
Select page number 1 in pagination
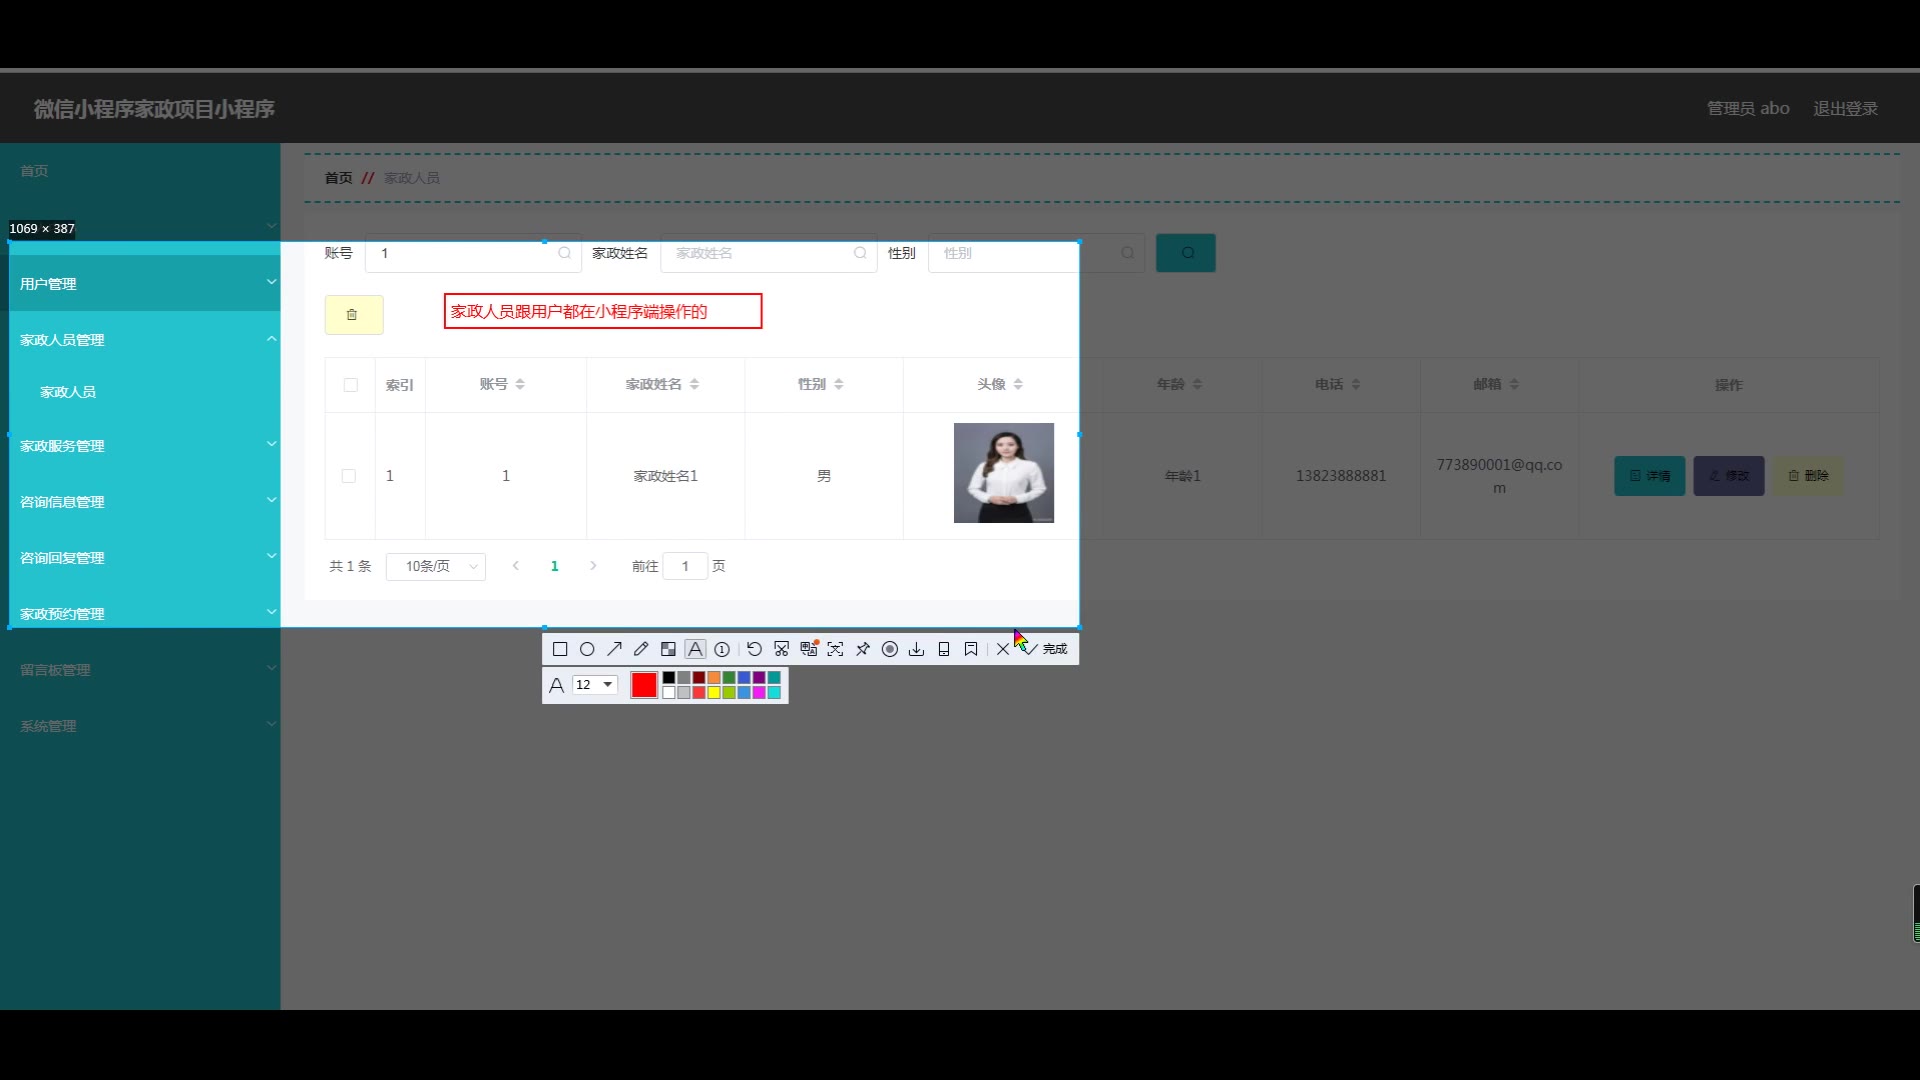pos(555,566)
